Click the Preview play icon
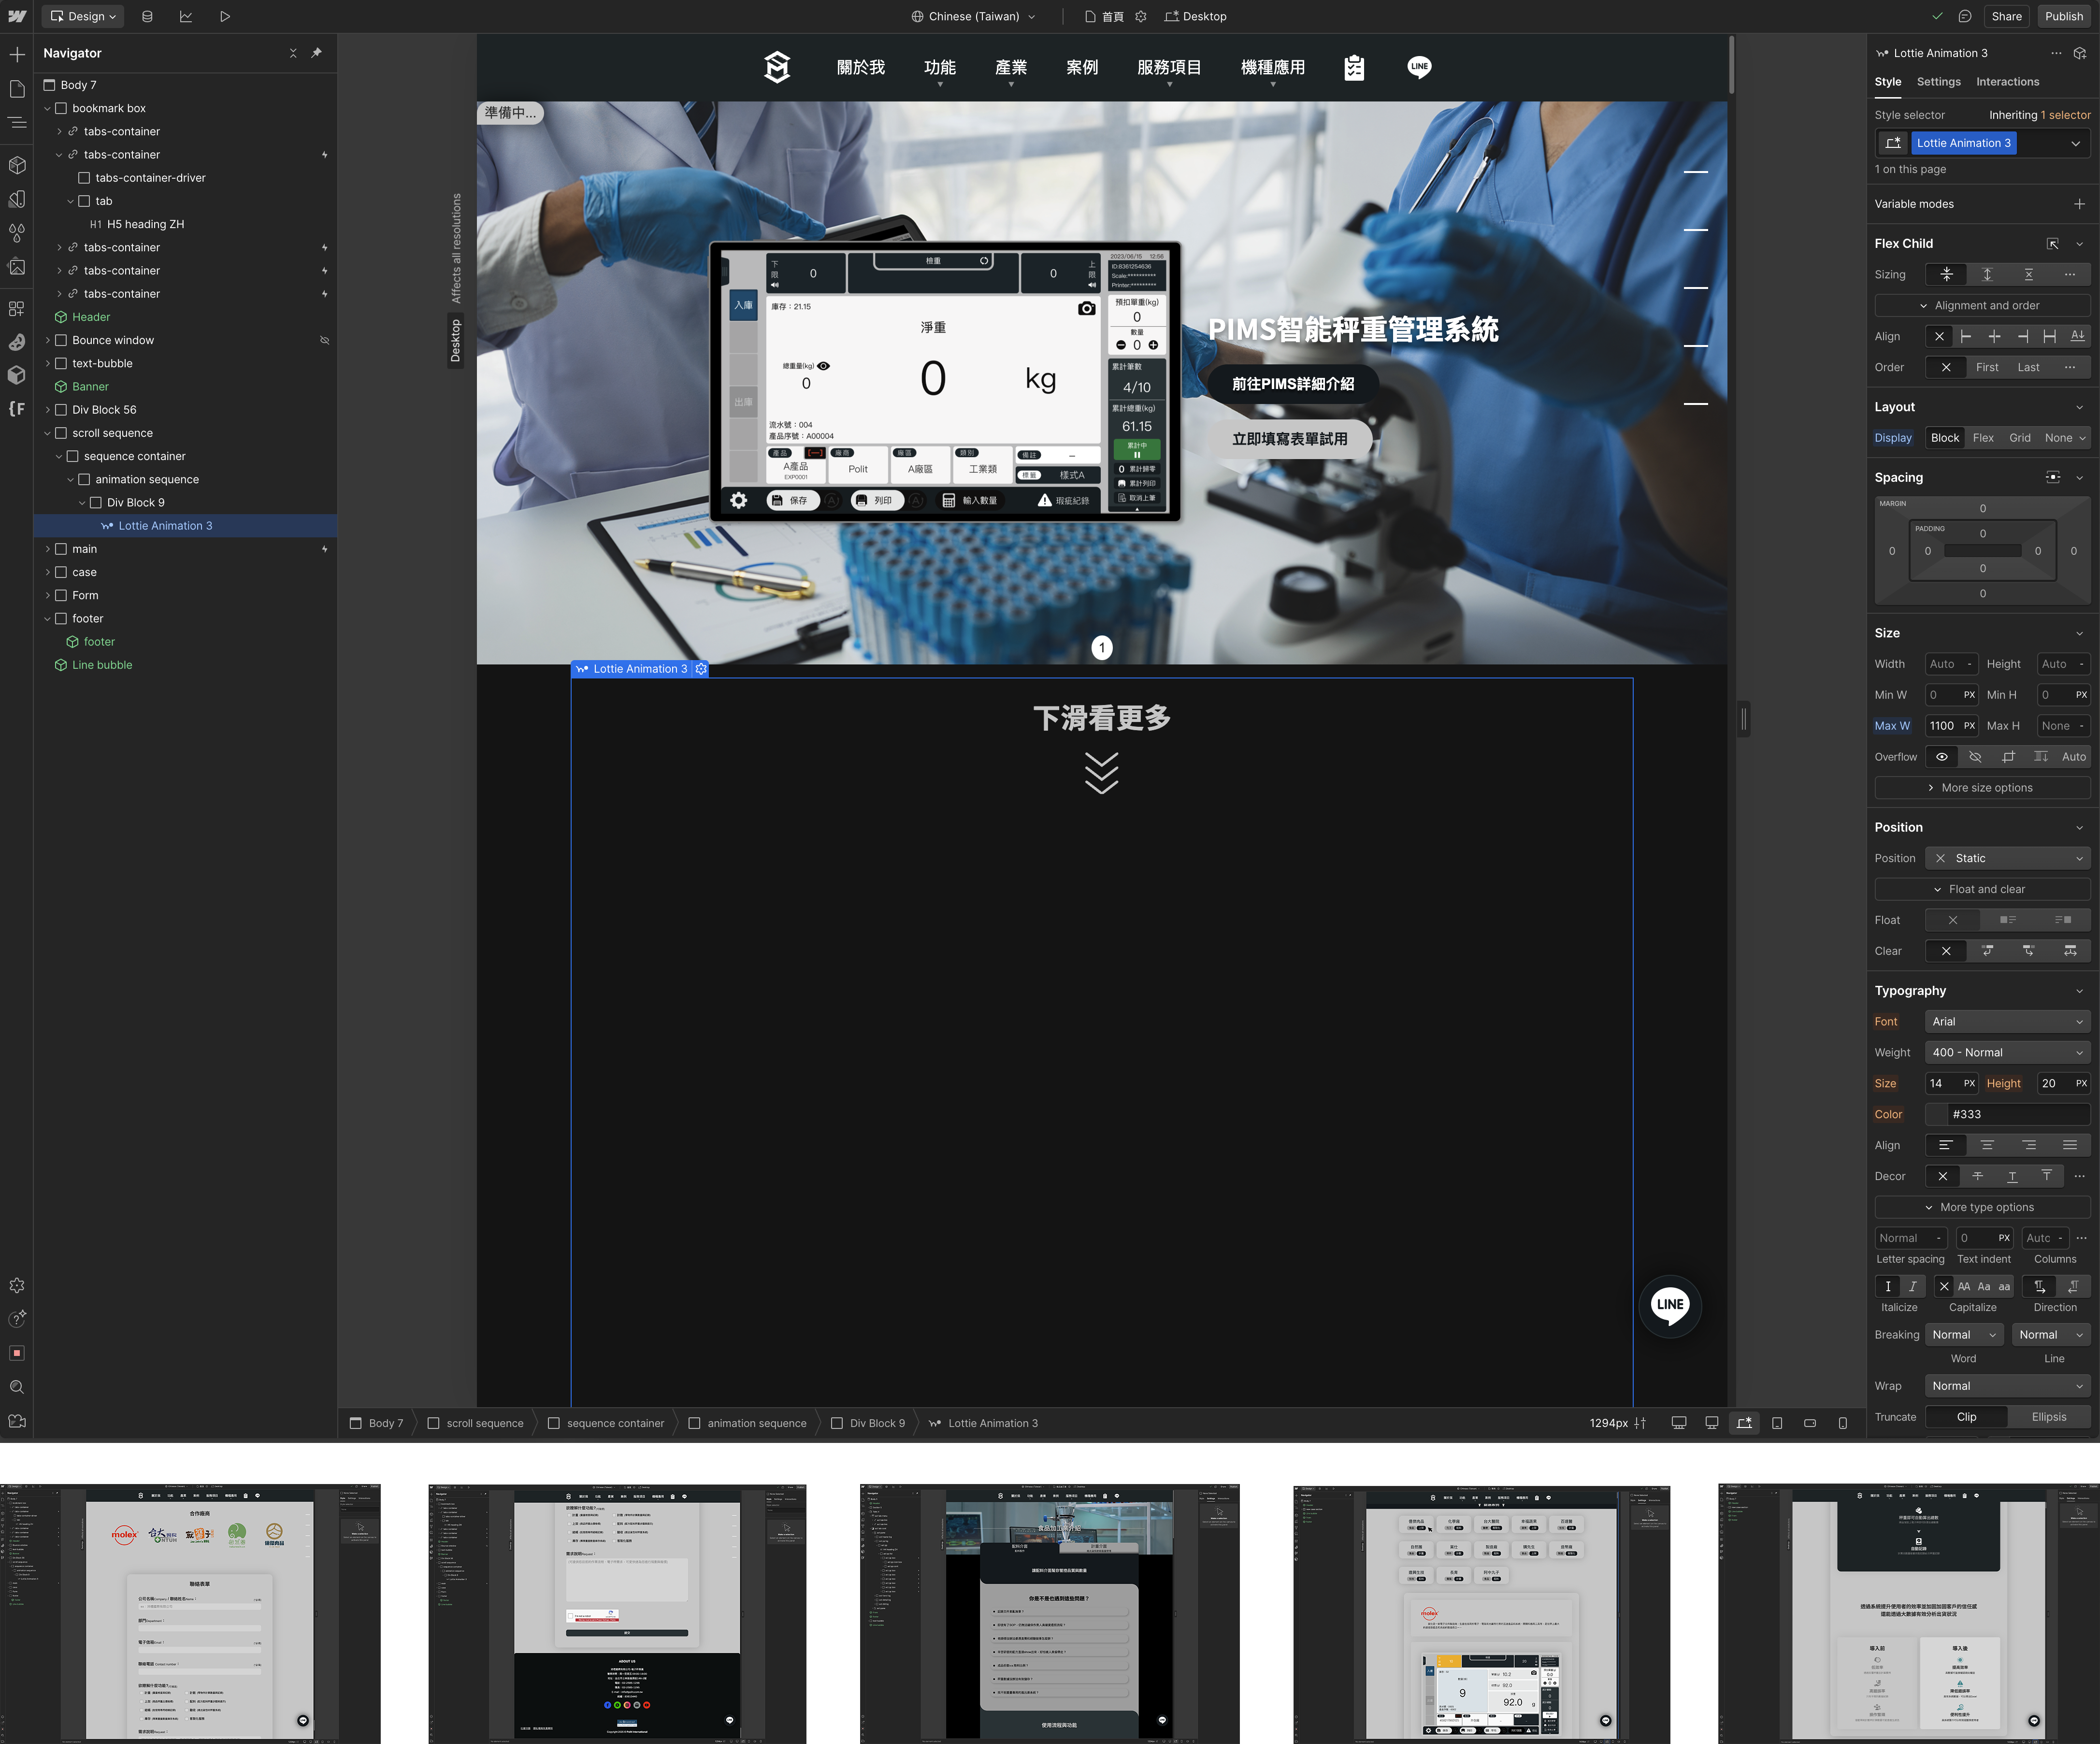Image resolution: width=2100 pixels, height=1744 pixels. (225, 16)
